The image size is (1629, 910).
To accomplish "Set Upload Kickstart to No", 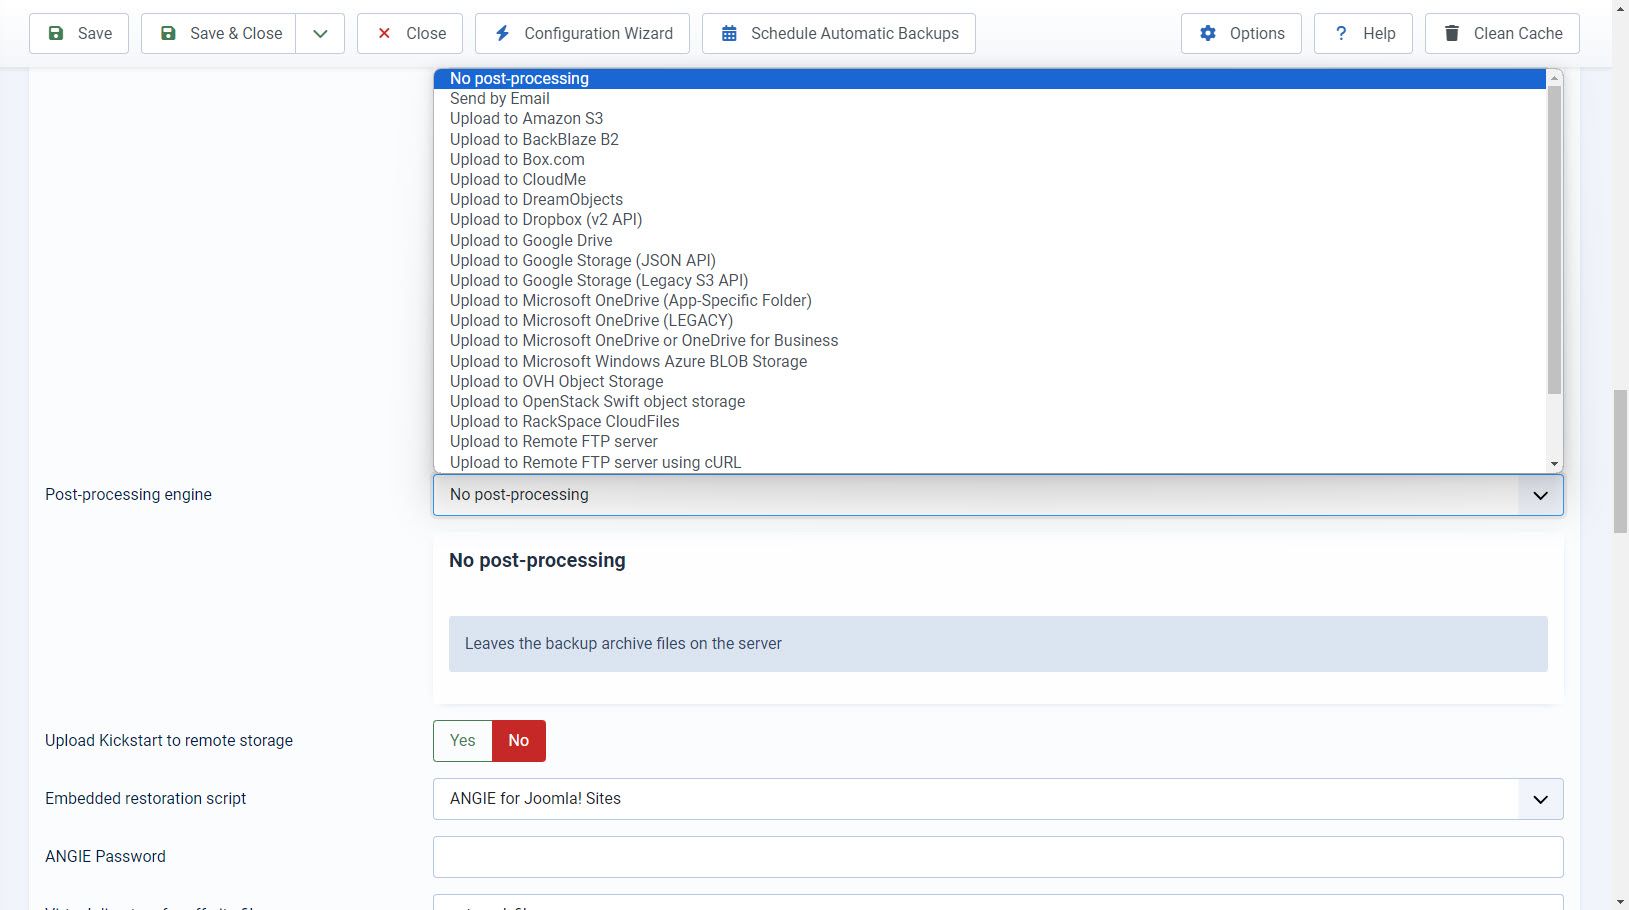I will click(x=518, y=740).
